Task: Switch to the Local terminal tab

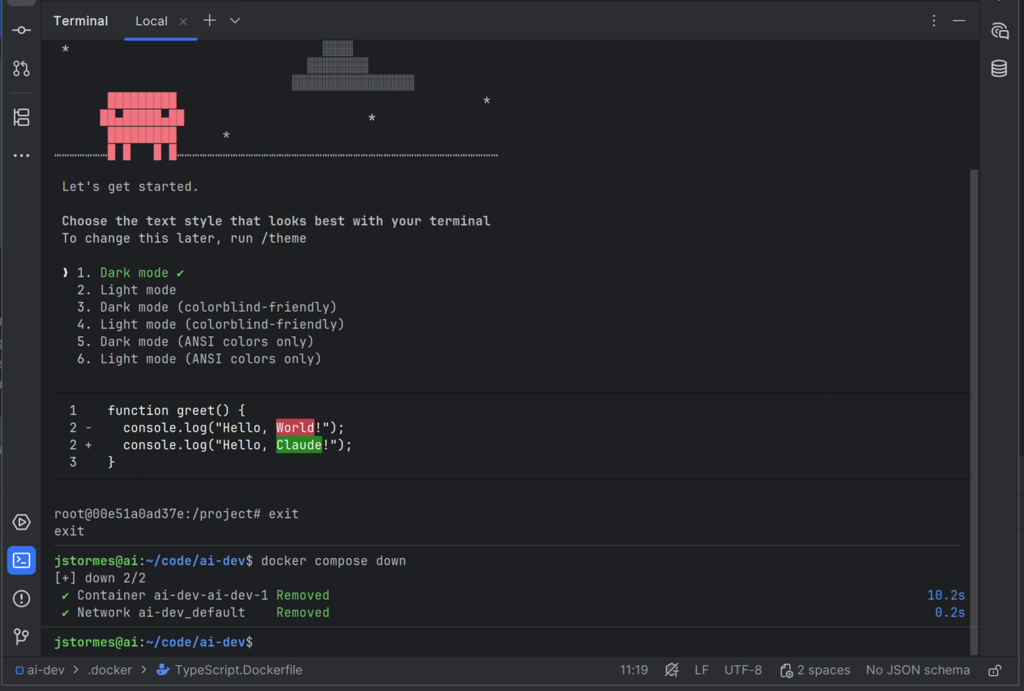Action: click(x=151, y=21)
